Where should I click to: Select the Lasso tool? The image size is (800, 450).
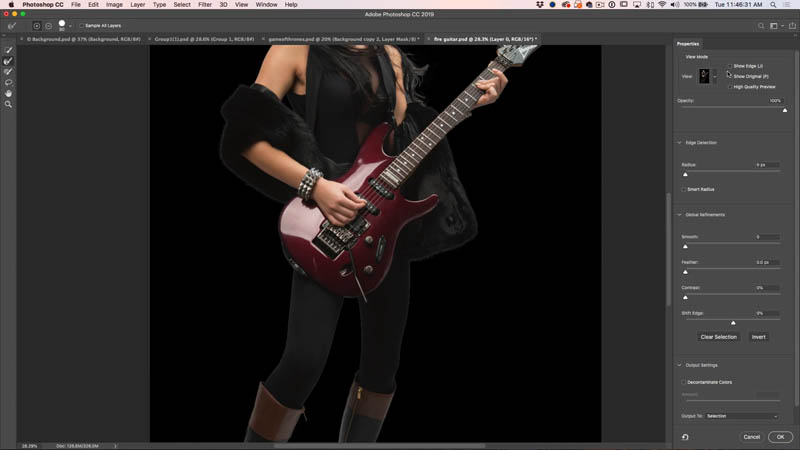click(8, 82)
